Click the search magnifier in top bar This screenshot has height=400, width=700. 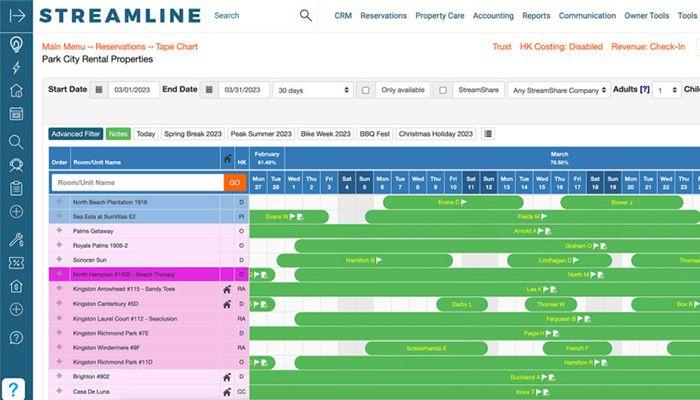305,16
